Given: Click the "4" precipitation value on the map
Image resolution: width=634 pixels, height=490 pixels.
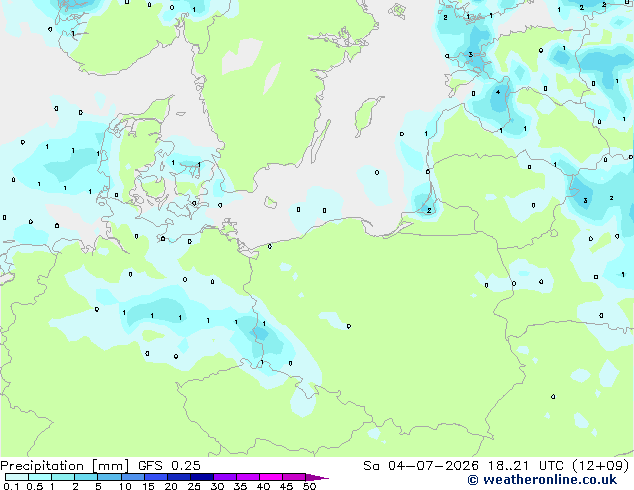Looking at the screenshot, I should [x=498, y=92].
